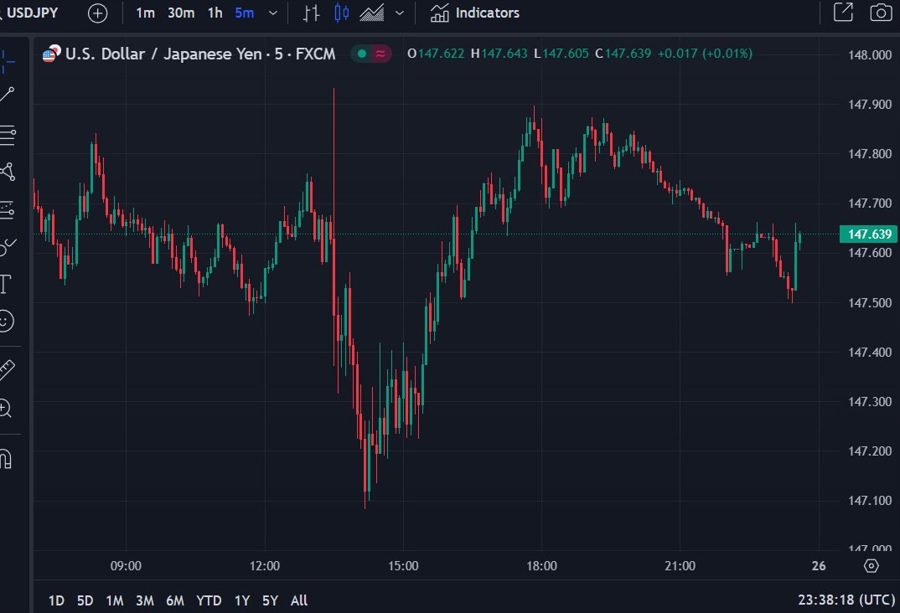This screenshot has width=900, height=613.
Task: Click the USDJPY symbol search
Action: [31, 13]
